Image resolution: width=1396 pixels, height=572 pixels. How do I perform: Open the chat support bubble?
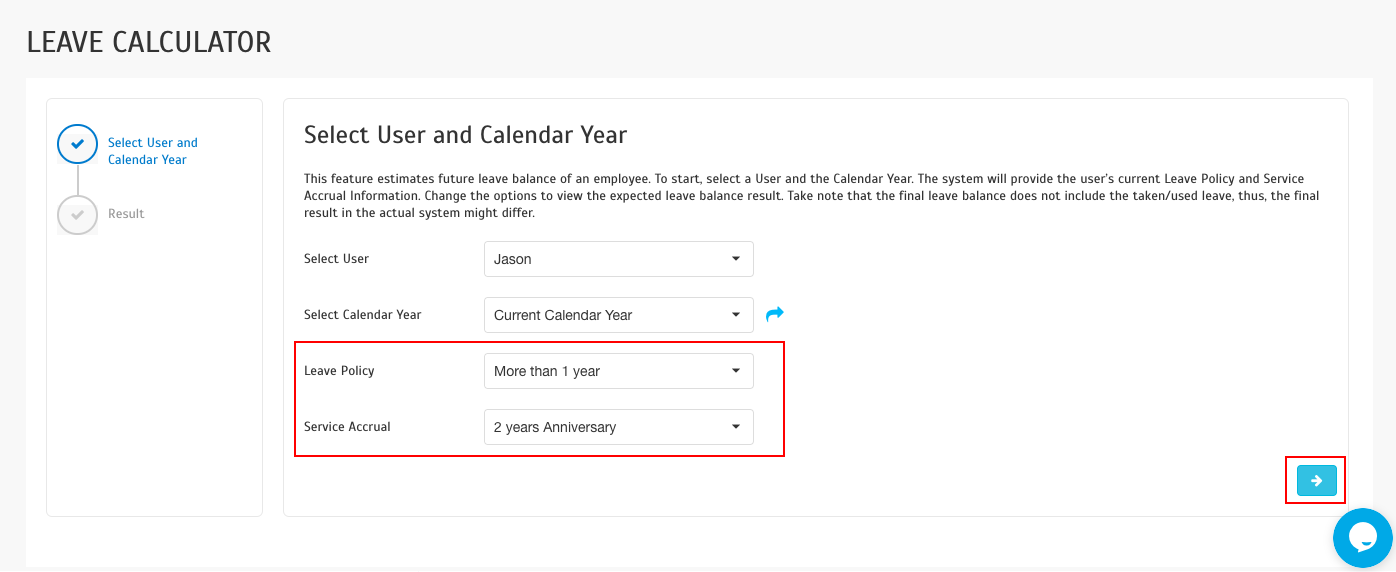click(x=1363, y=538)
